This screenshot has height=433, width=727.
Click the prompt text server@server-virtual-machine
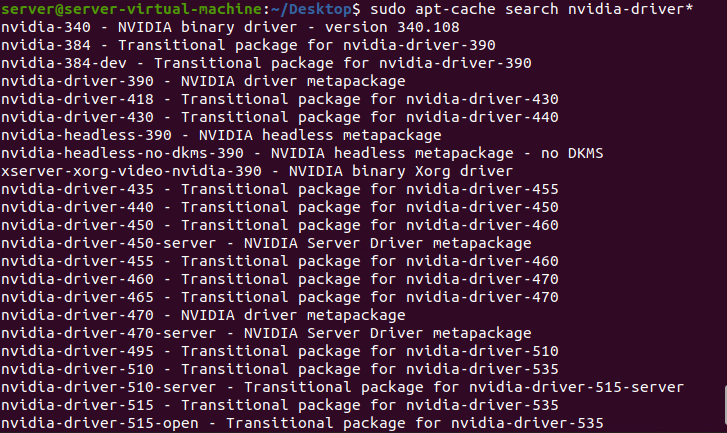131,9
